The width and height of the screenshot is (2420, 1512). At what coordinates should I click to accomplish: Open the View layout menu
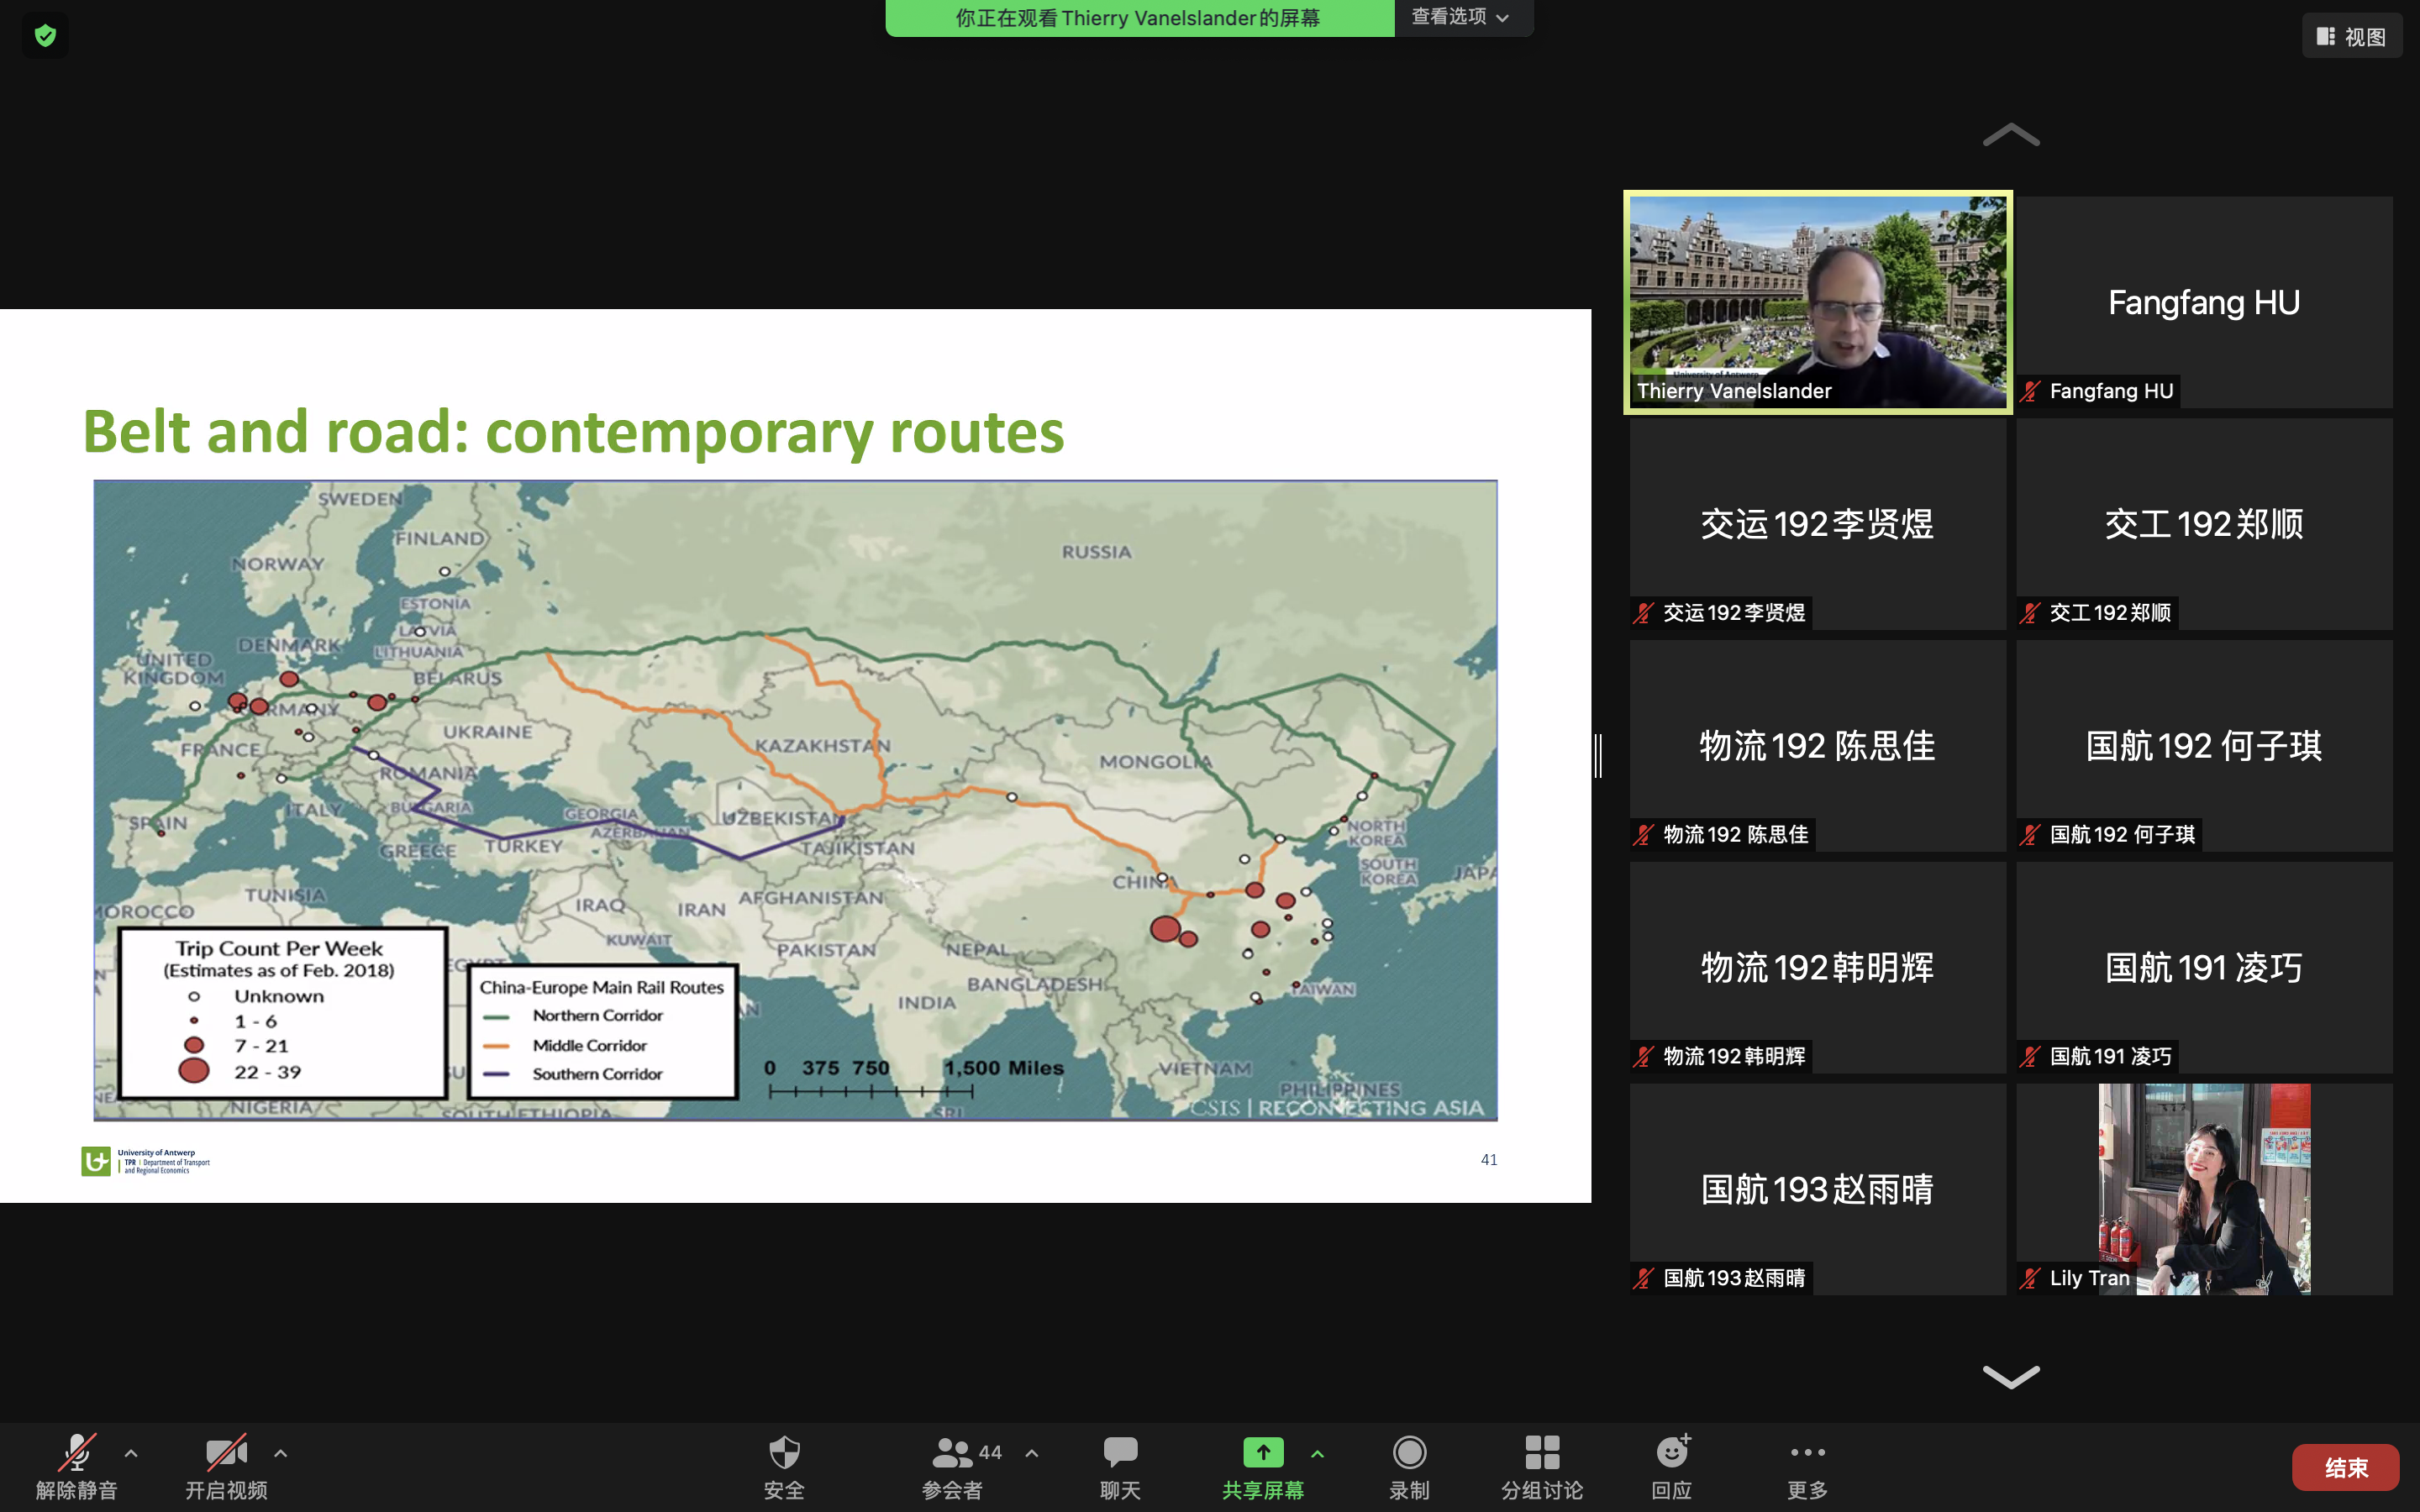2351,36
